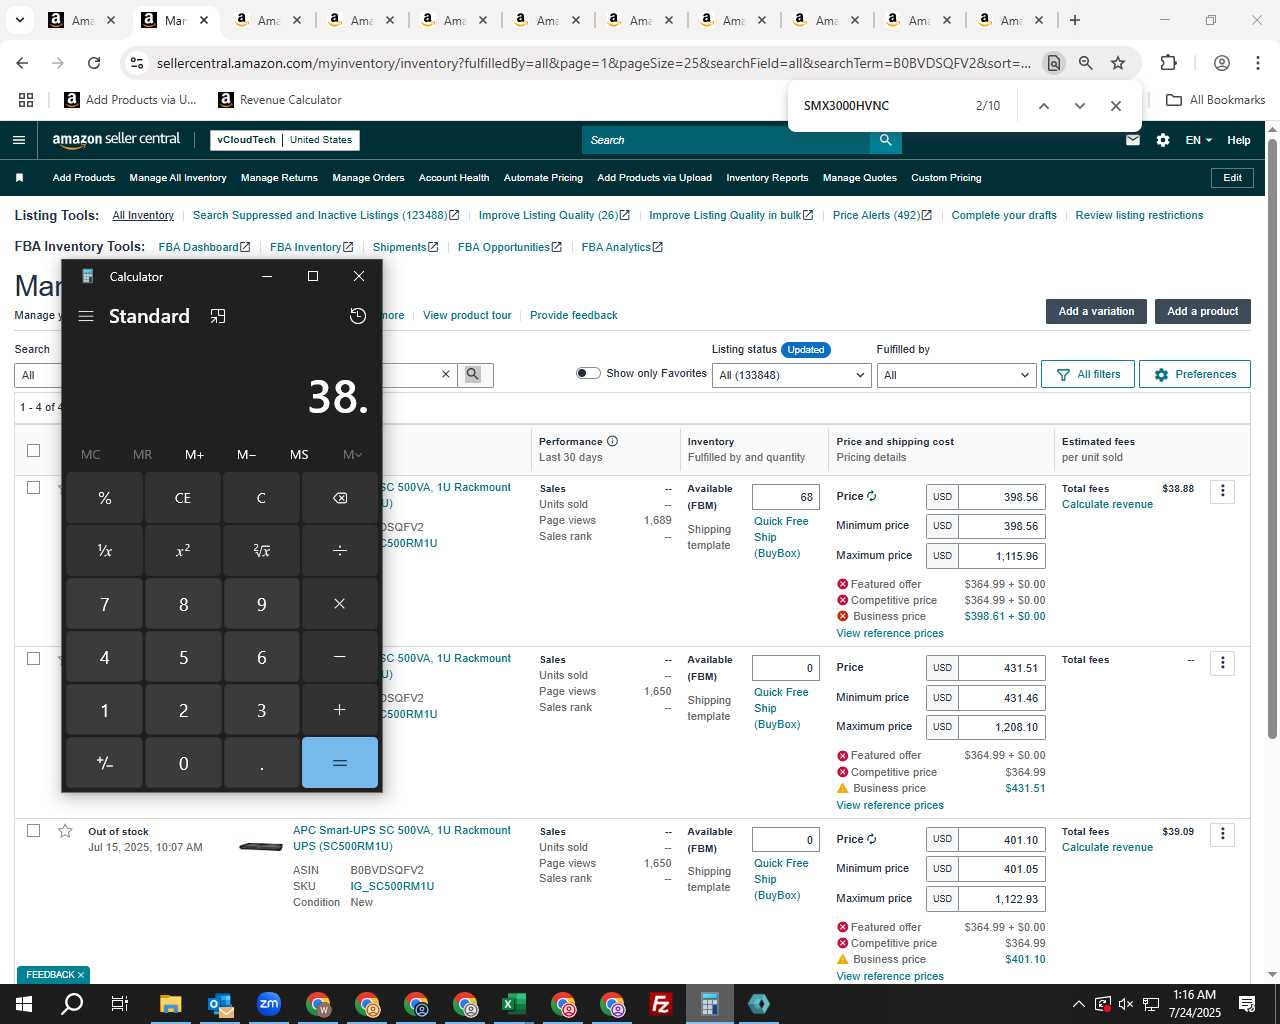This screenshot has width=1280, height=1024.
Task: Open calculator memory list dropdown
Action: pos(352,455)
